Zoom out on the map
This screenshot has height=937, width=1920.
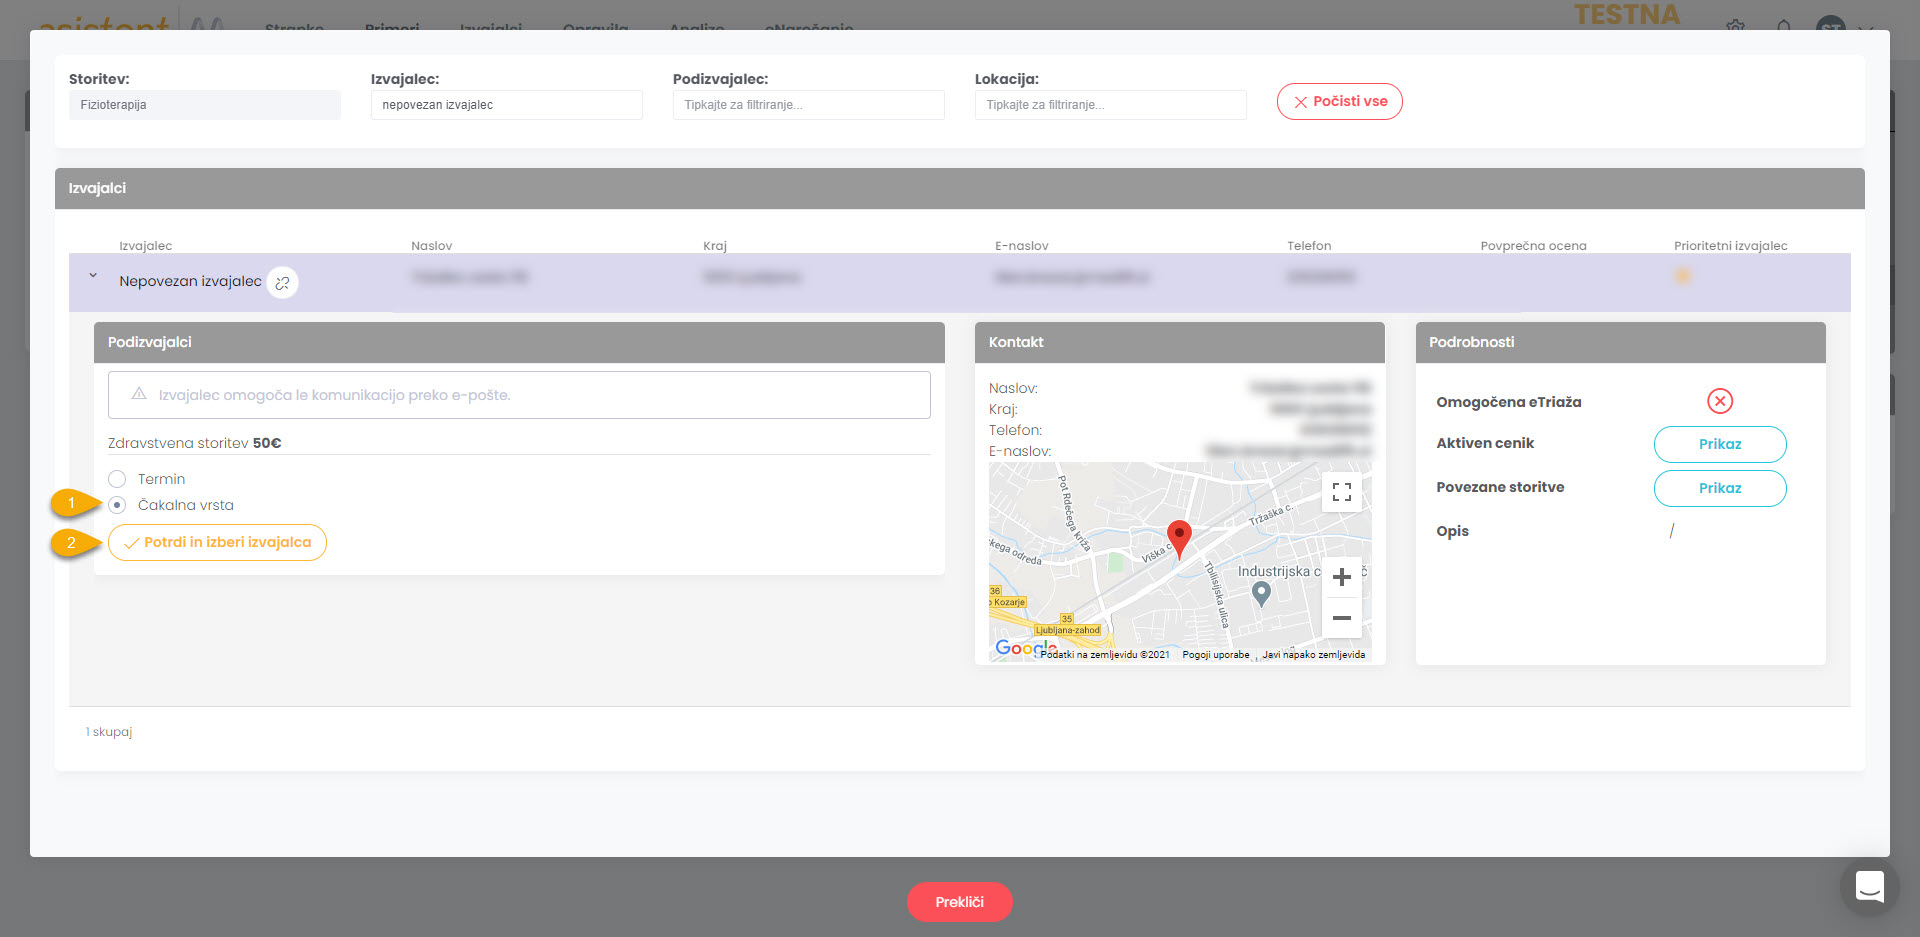coord(1341,618)
